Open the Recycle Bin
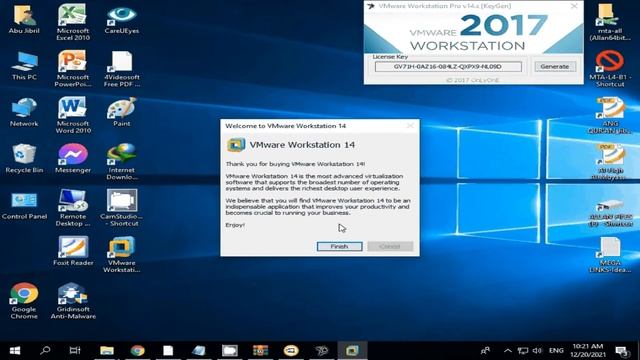 24,158
